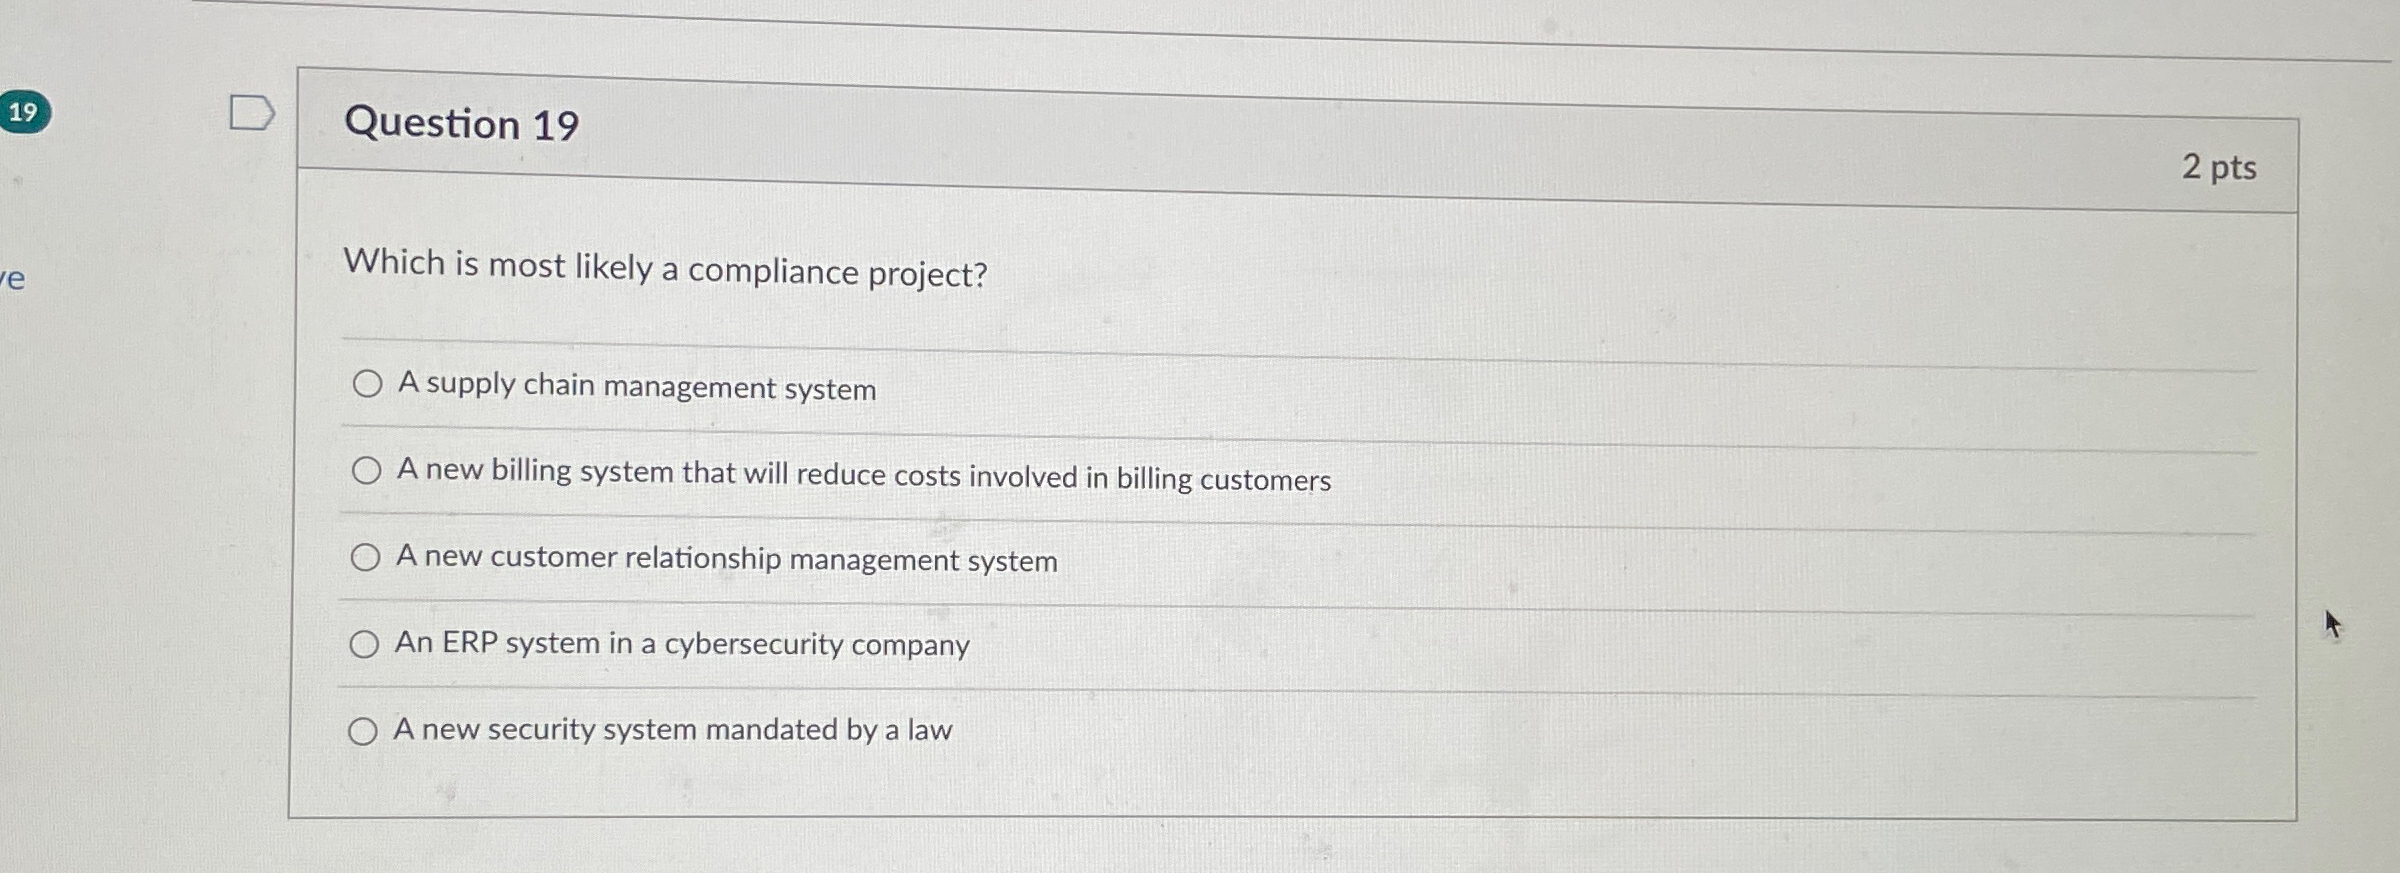Click the bookmark icon beside the question panel
This screenshot has height=873, width=2400.
tap(252, 113)
